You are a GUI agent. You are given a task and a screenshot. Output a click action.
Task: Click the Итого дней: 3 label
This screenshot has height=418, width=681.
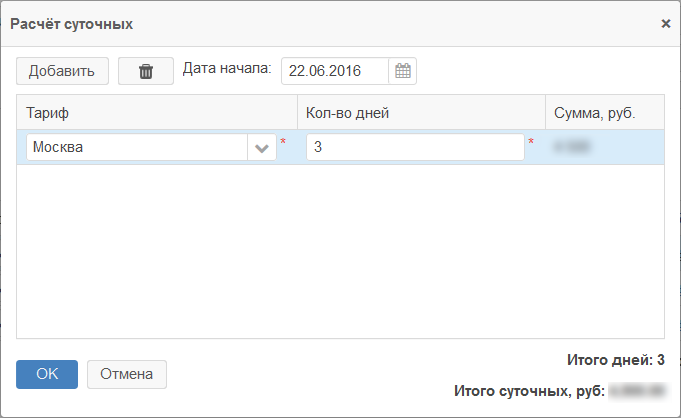click(615, 360)
